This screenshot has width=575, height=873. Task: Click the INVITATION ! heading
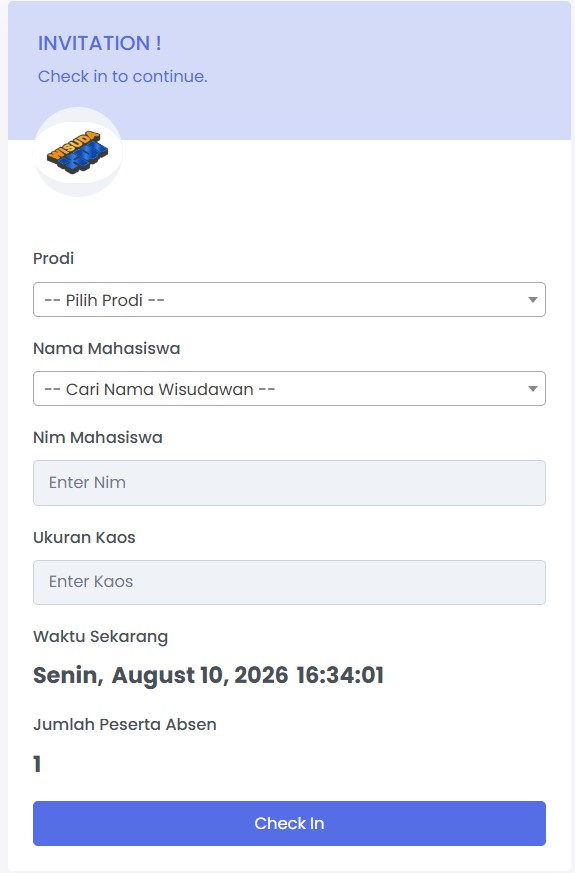click(100, 43)
